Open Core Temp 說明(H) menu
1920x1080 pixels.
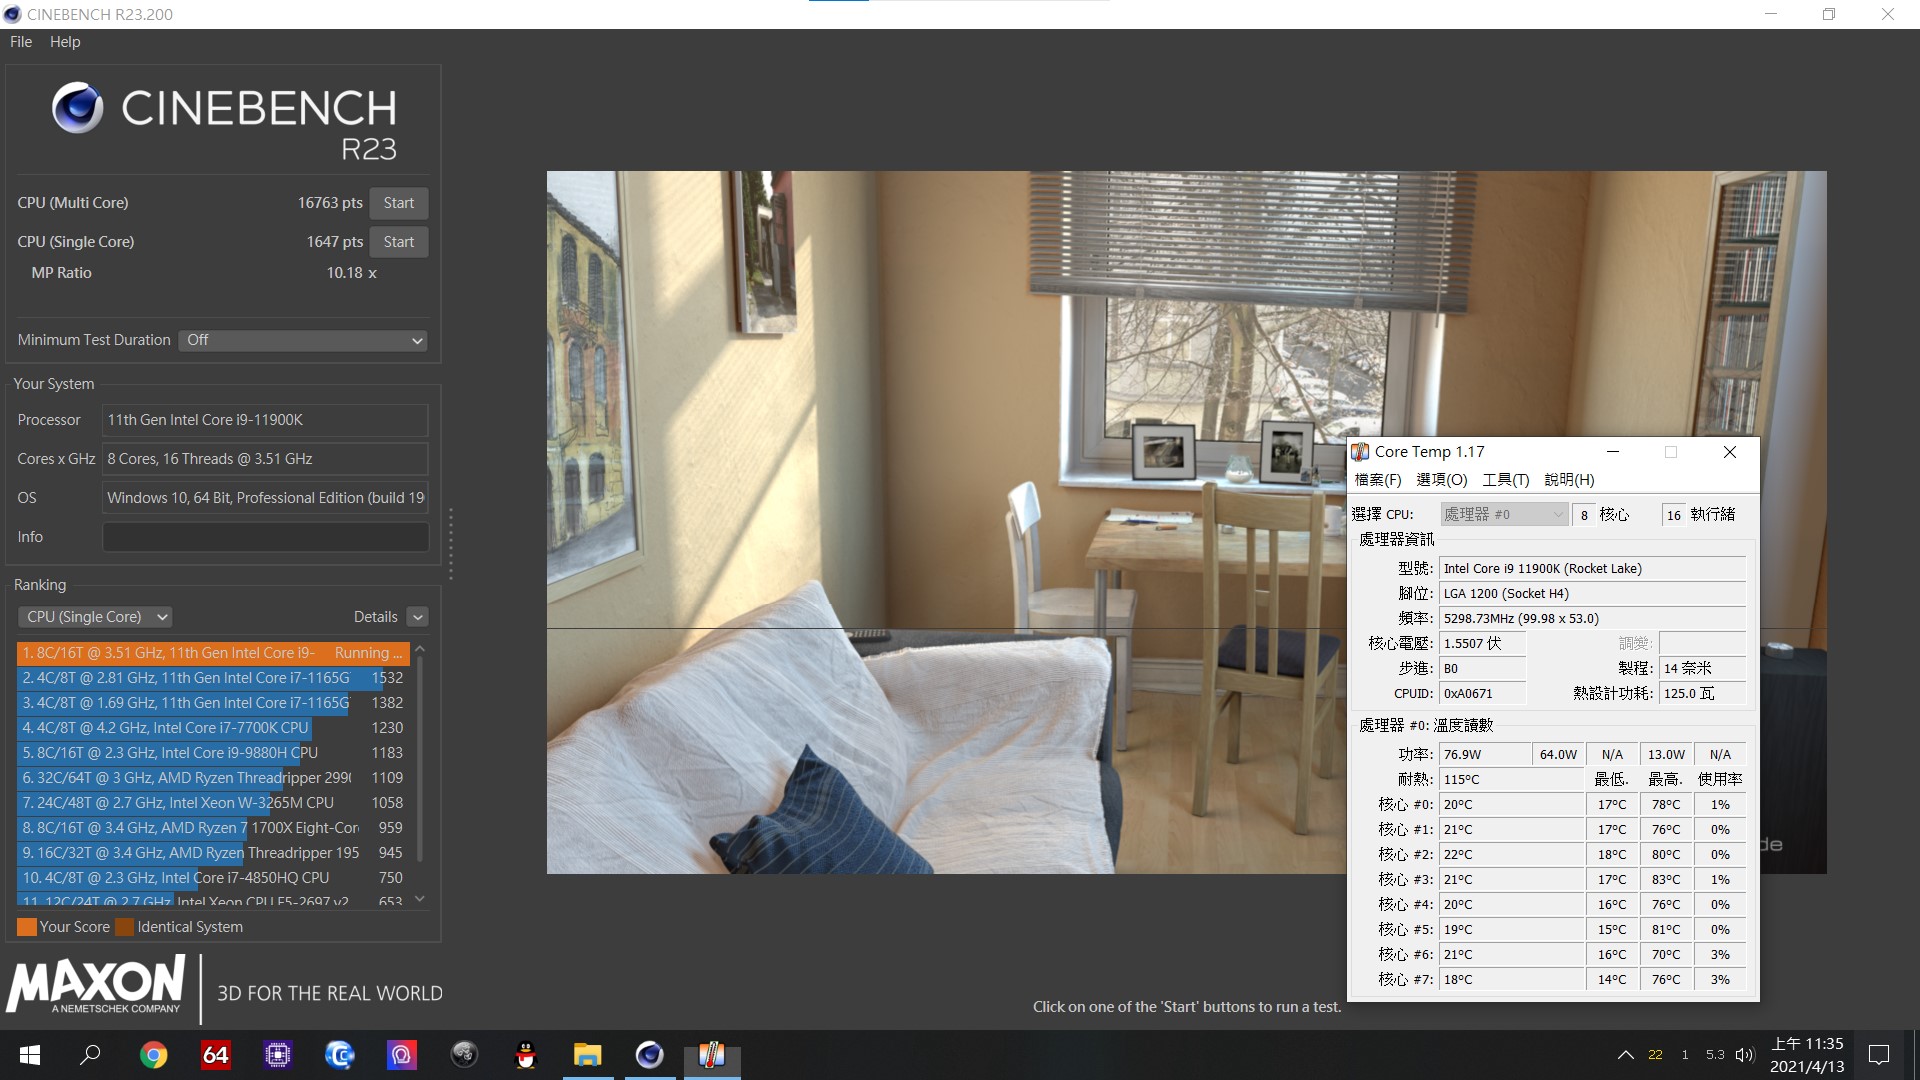(1570, 480)
